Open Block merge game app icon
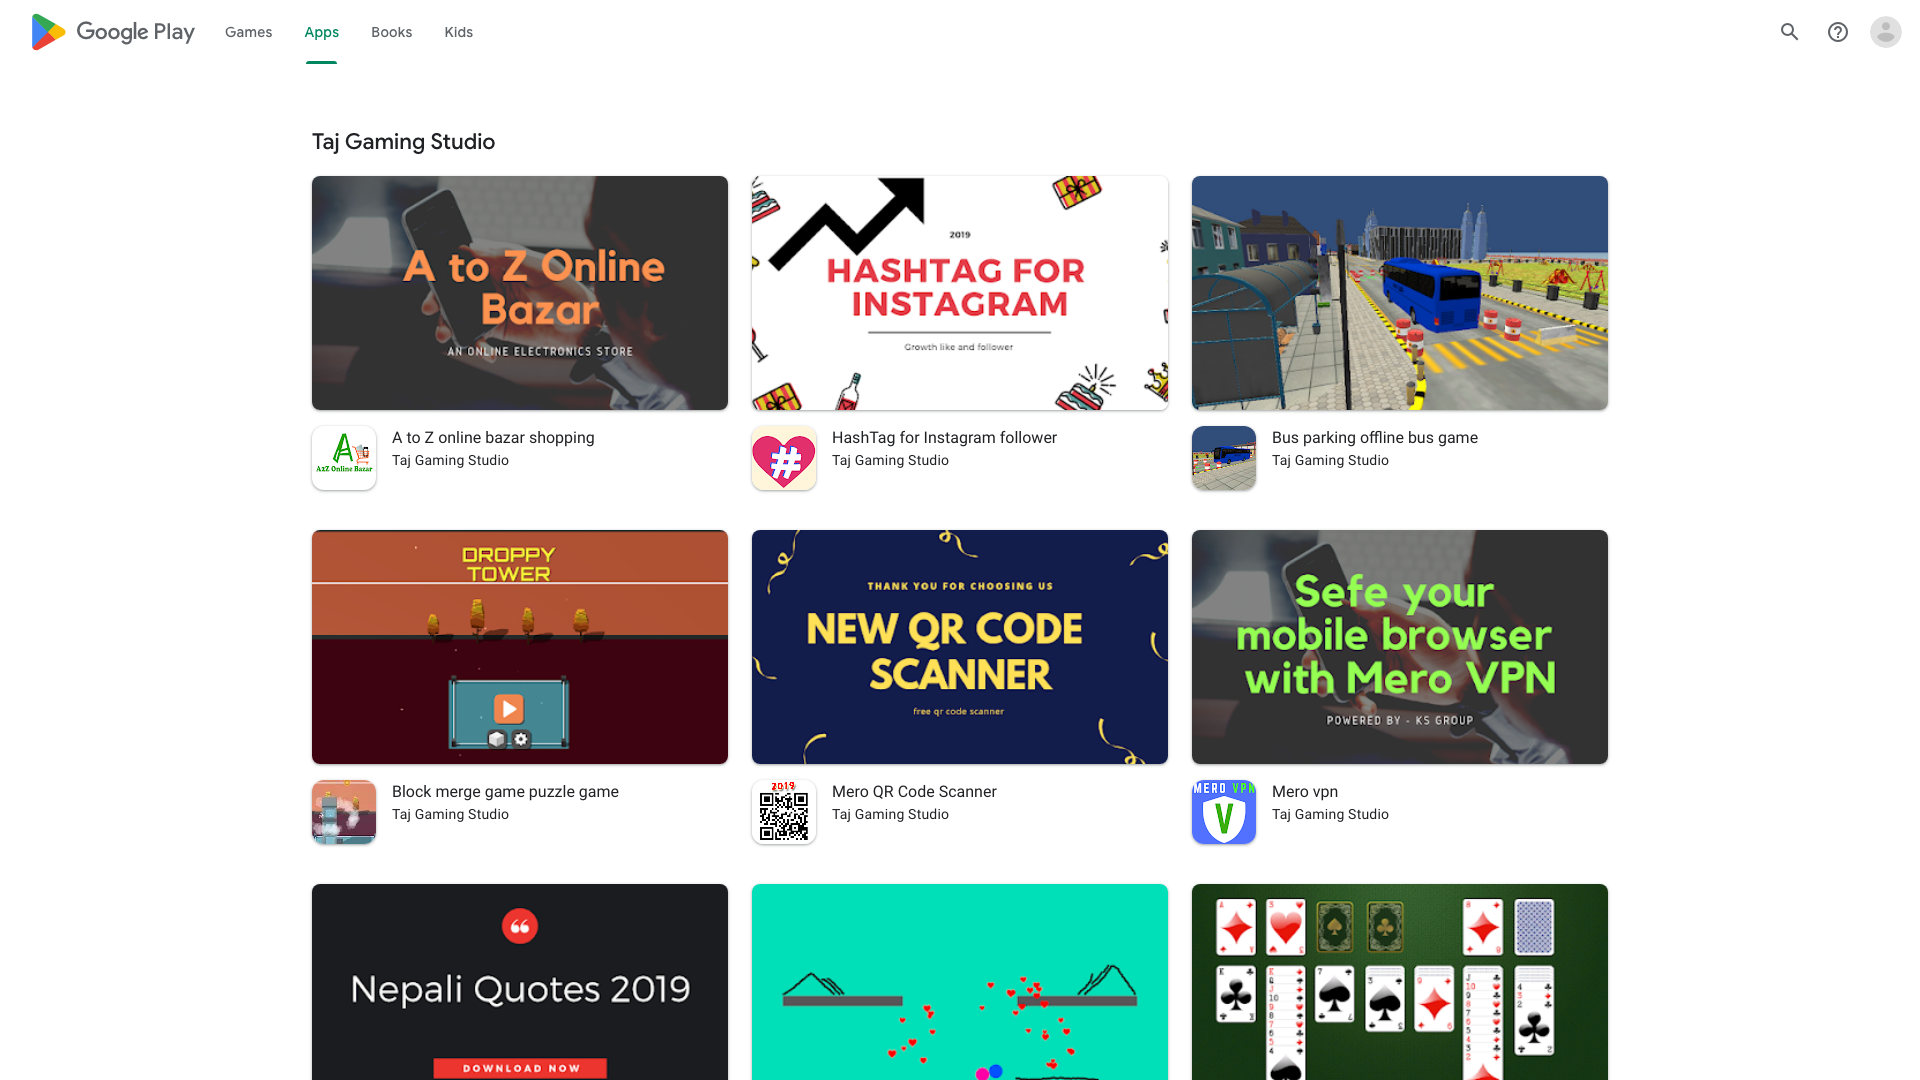 click(344, 812)
